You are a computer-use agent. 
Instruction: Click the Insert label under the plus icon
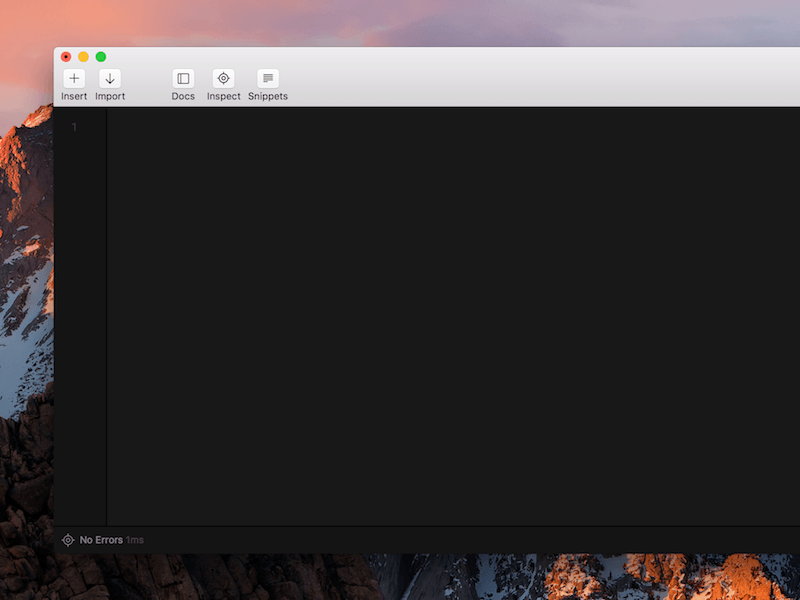point(74,96)
